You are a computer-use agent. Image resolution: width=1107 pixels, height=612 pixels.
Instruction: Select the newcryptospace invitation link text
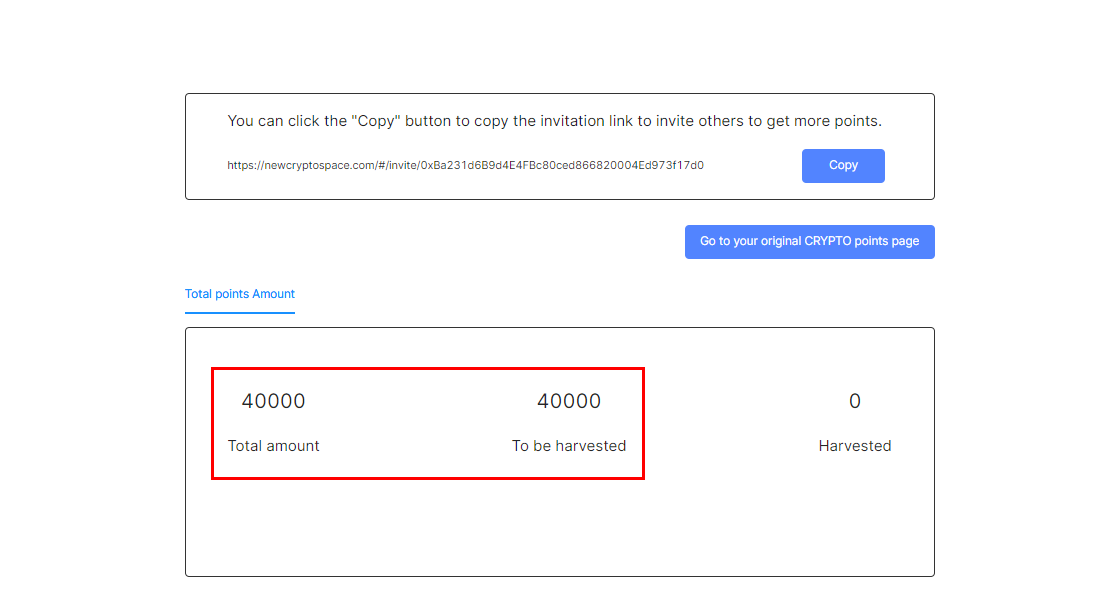pyautogui.click(x=465, y=165)
